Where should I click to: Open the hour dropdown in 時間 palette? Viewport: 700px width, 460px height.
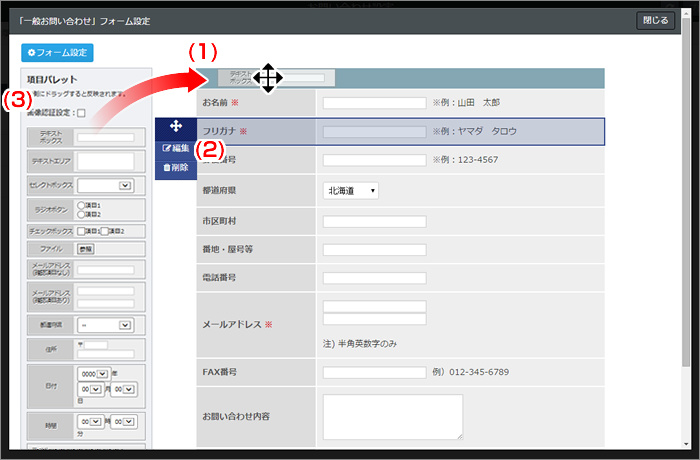tap(91, 422)
